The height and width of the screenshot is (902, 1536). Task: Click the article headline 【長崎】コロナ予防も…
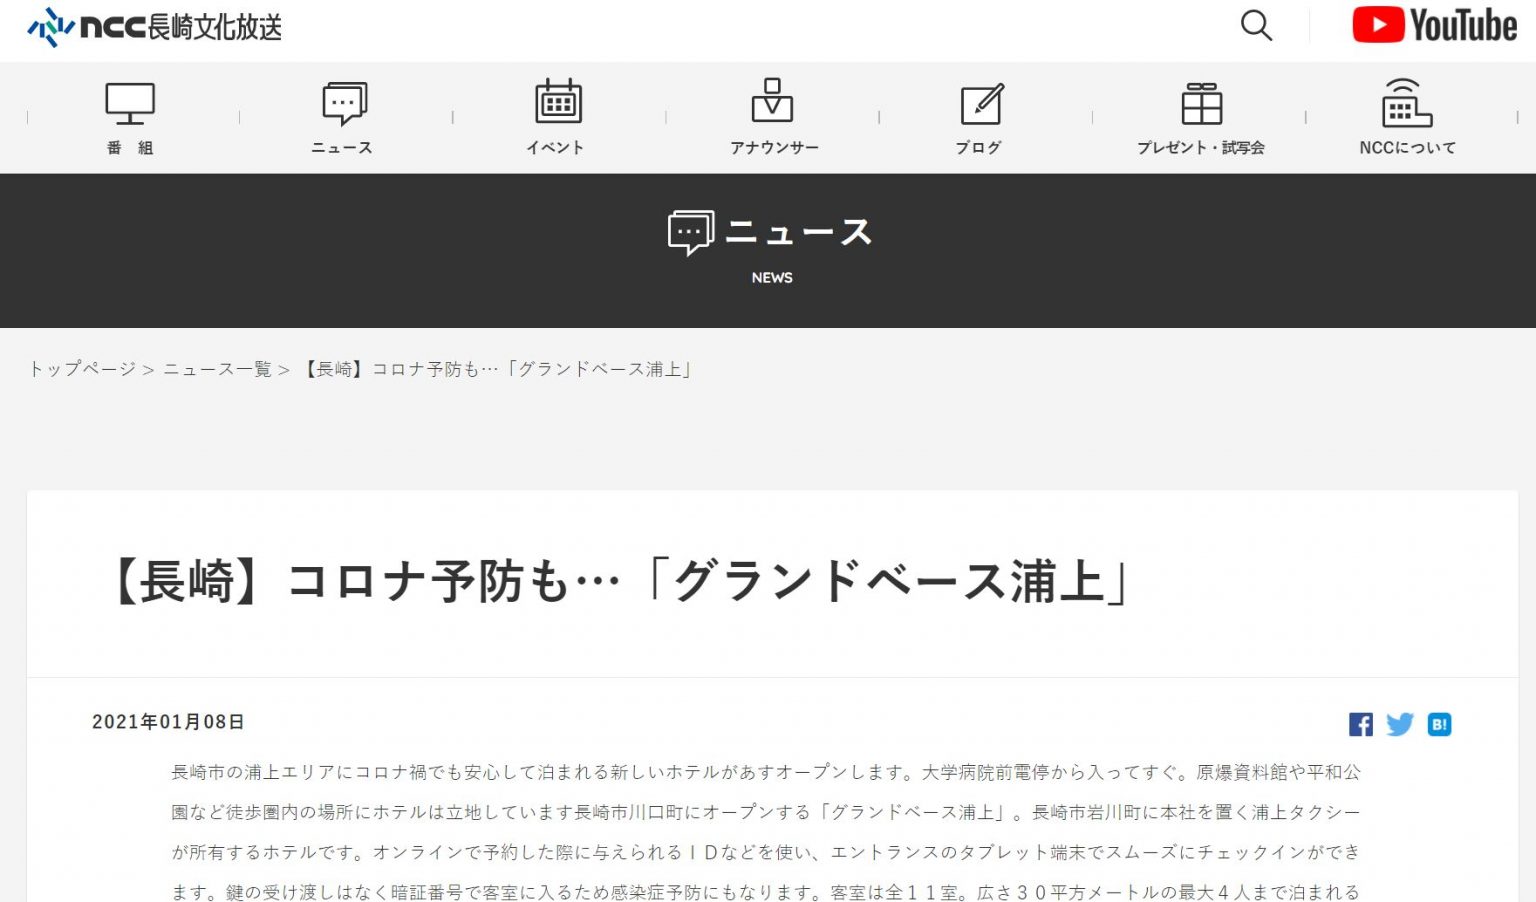pyautogui.click(x=620, y=582)
